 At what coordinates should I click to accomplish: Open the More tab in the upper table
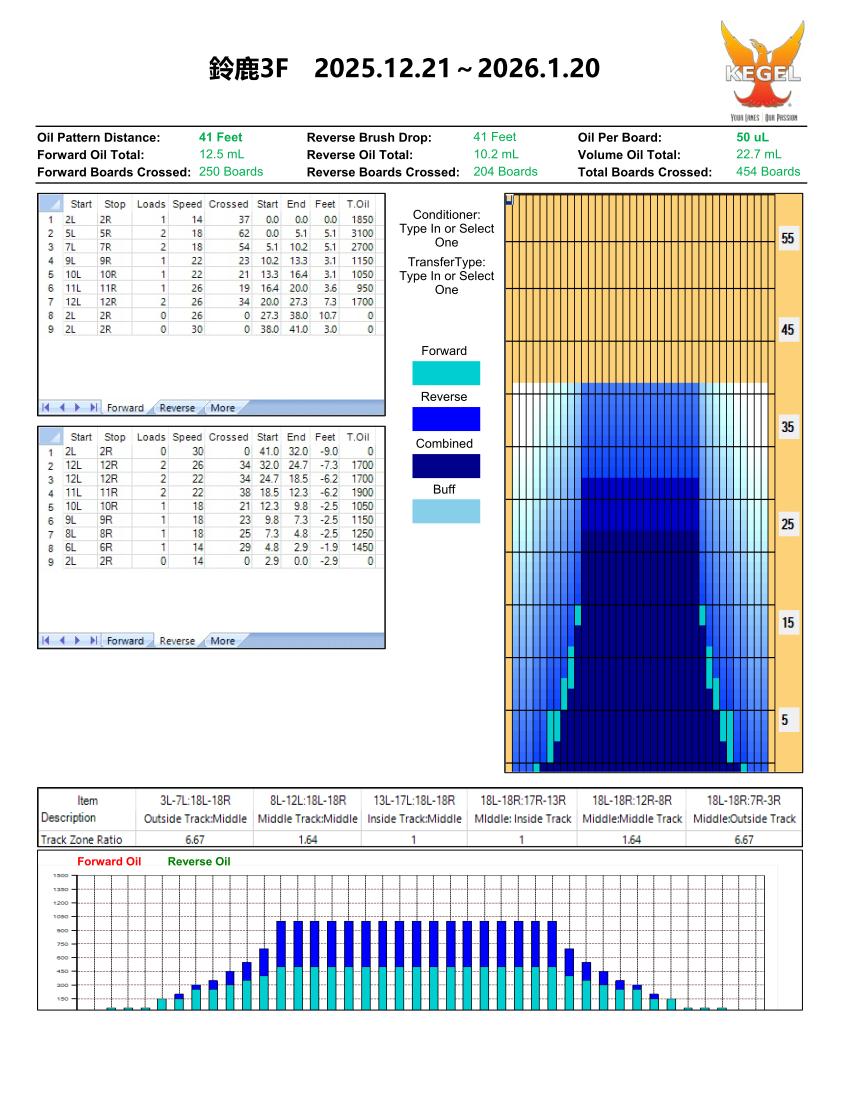tap(222, 408)
